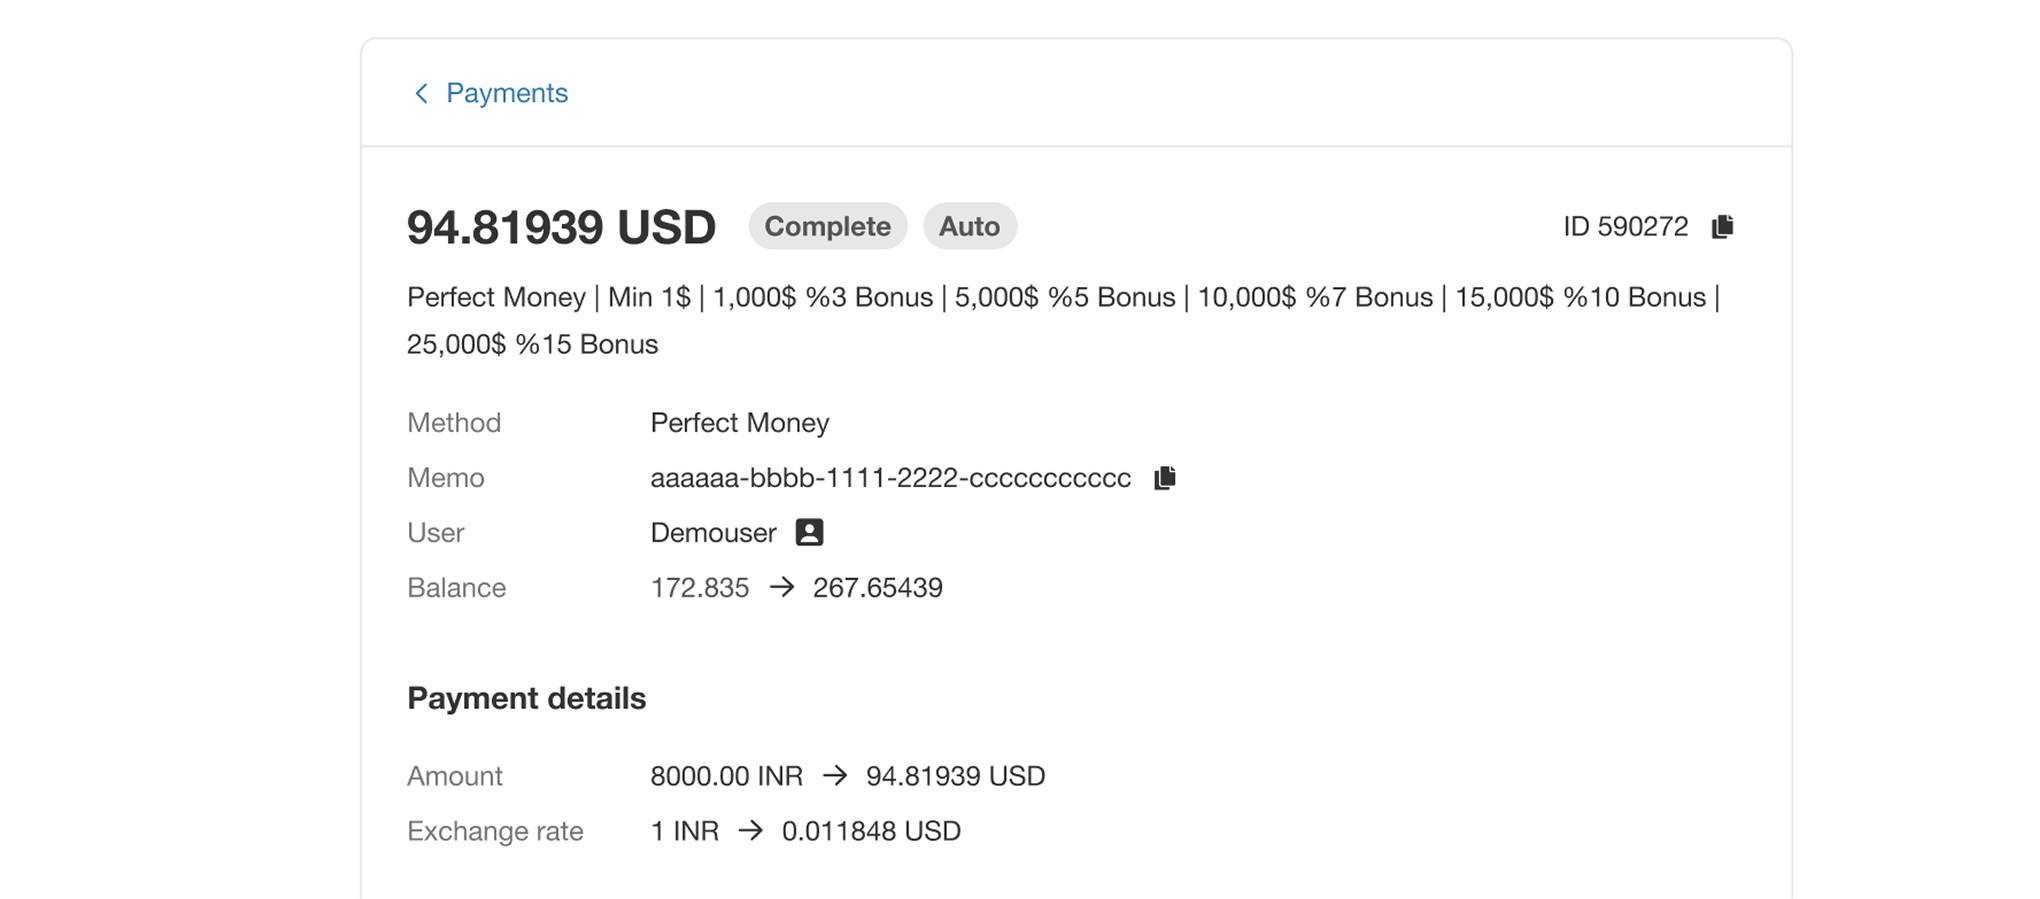Go back to the Payments list
The width and height of the screenshot is (2040, 899).
[506, 93]
